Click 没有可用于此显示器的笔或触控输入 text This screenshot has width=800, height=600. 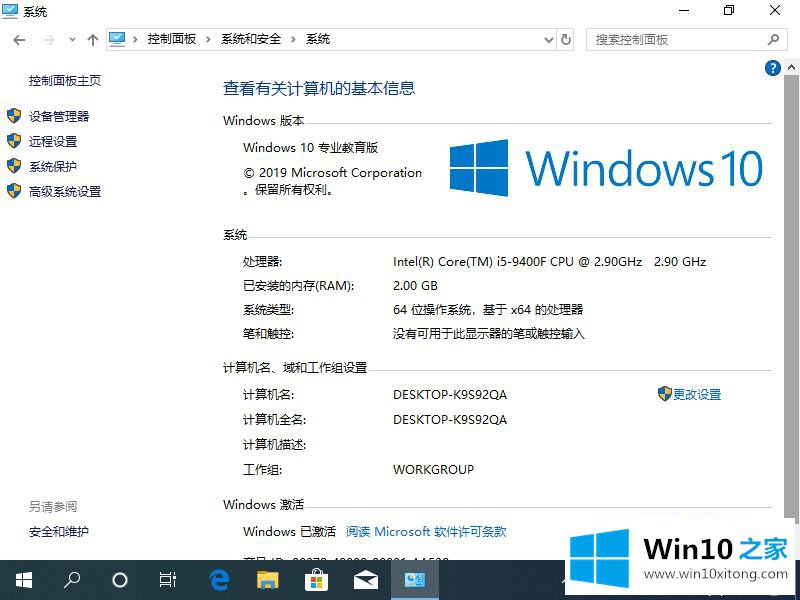[489, 334]
